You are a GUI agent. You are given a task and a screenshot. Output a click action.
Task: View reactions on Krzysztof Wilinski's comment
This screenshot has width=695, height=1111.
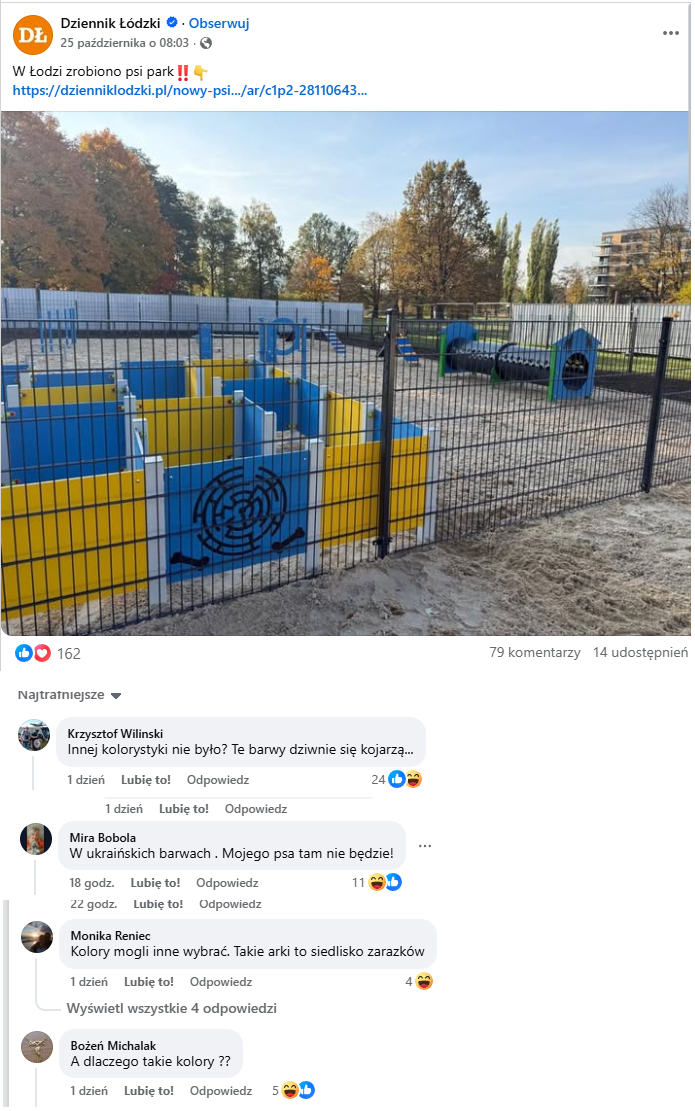click(x=397, y=780)
